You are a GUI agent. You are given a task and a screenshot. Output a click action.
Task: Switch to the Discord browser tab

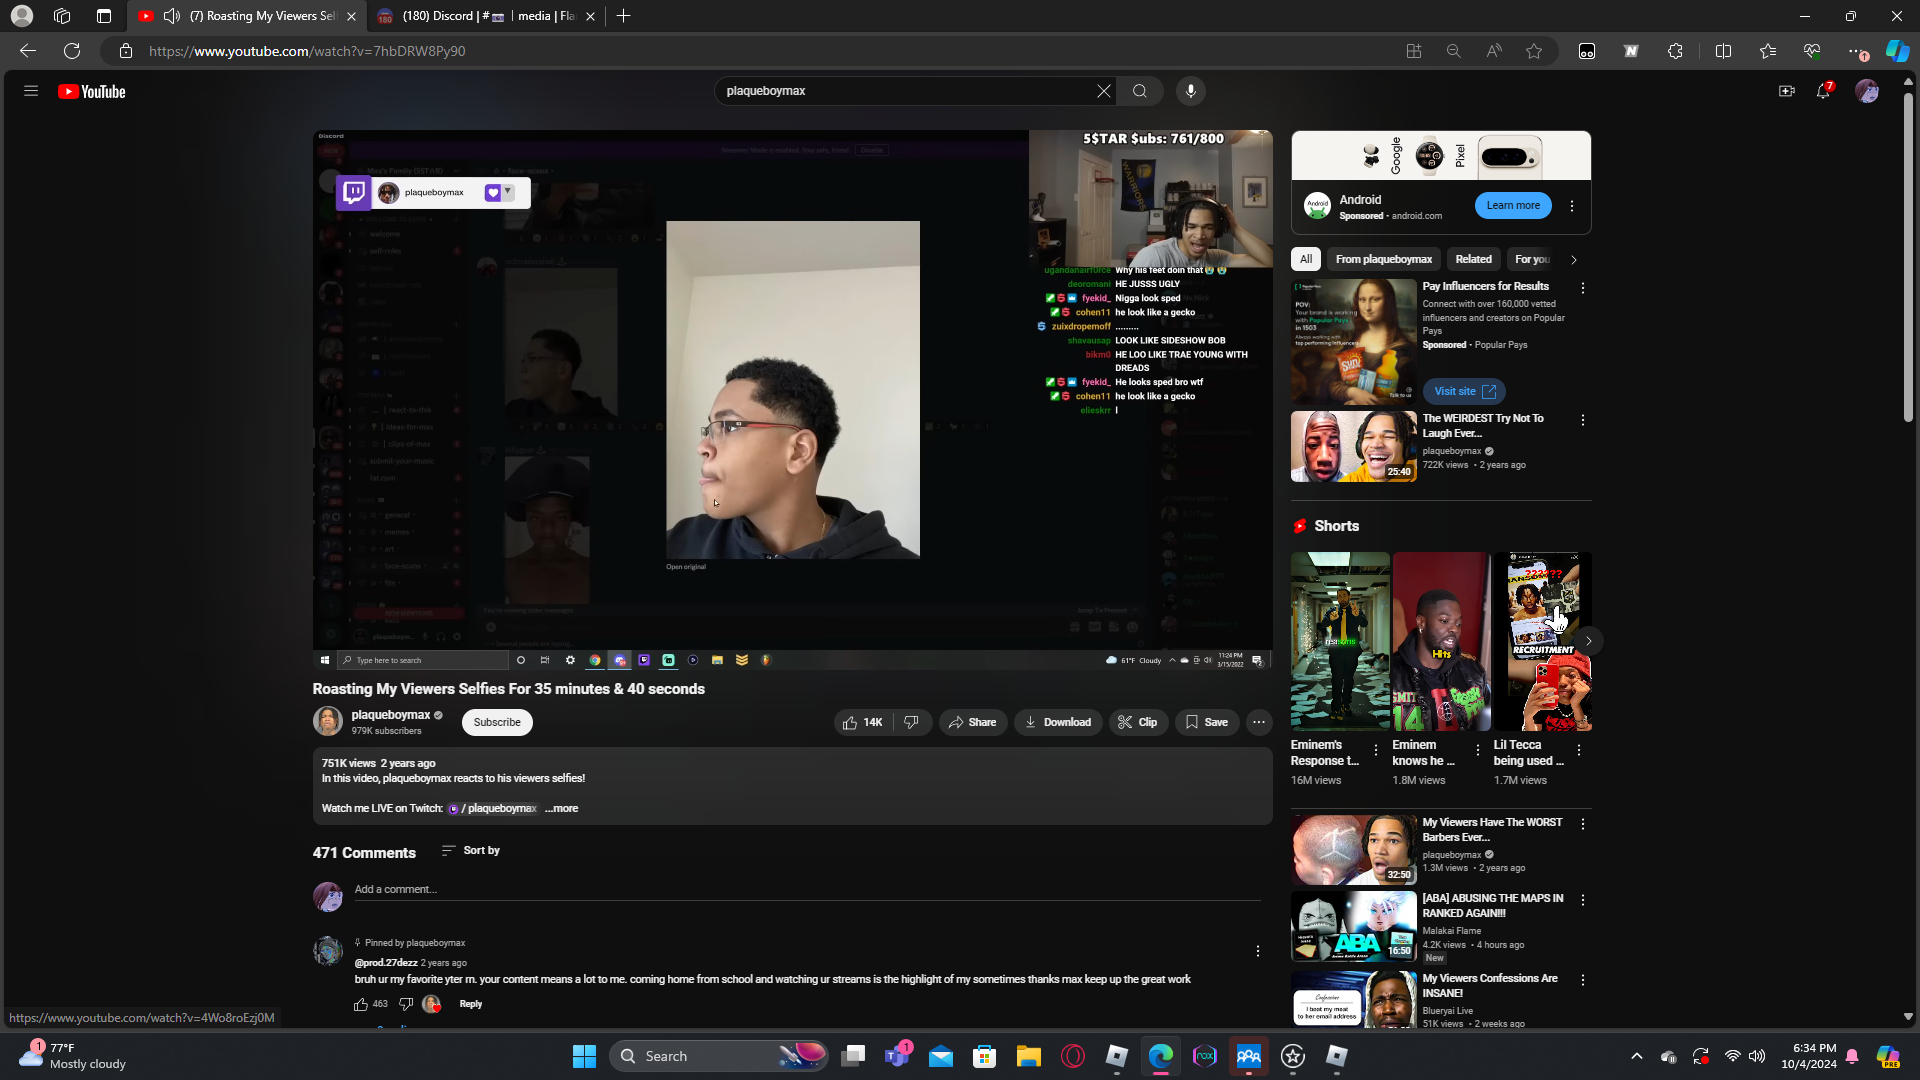click(x=486, y=16)
